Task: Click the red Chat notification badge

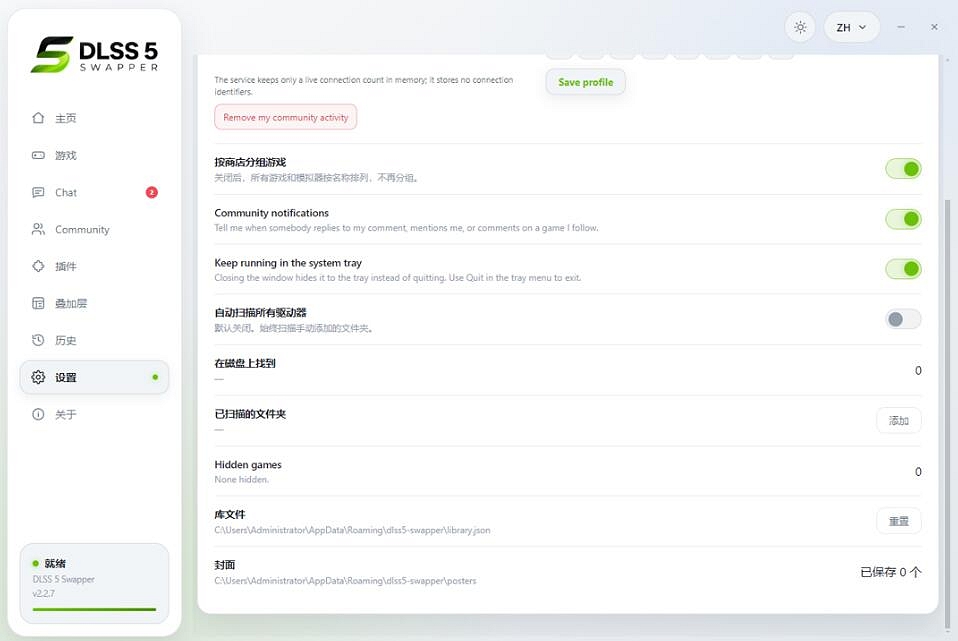Action: click(152, 192)
